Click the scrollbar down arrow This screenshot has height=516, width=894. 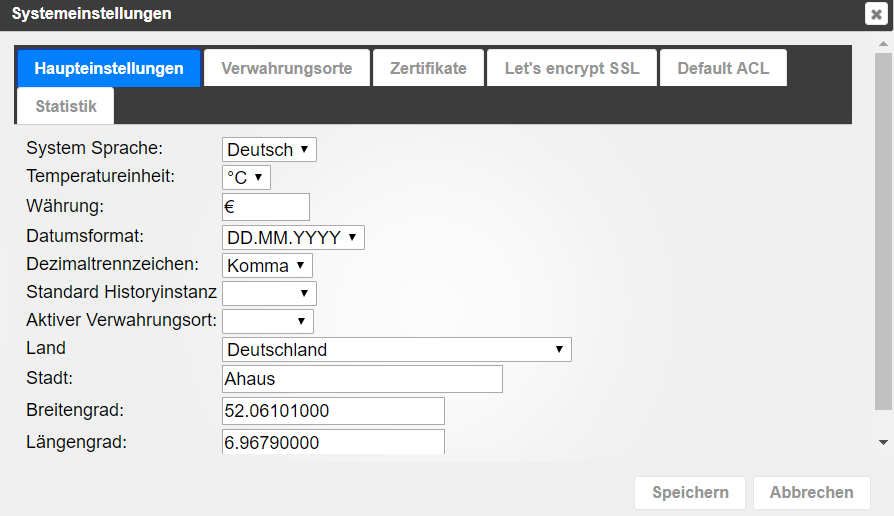pyautogui.click(x=883, y=442)
